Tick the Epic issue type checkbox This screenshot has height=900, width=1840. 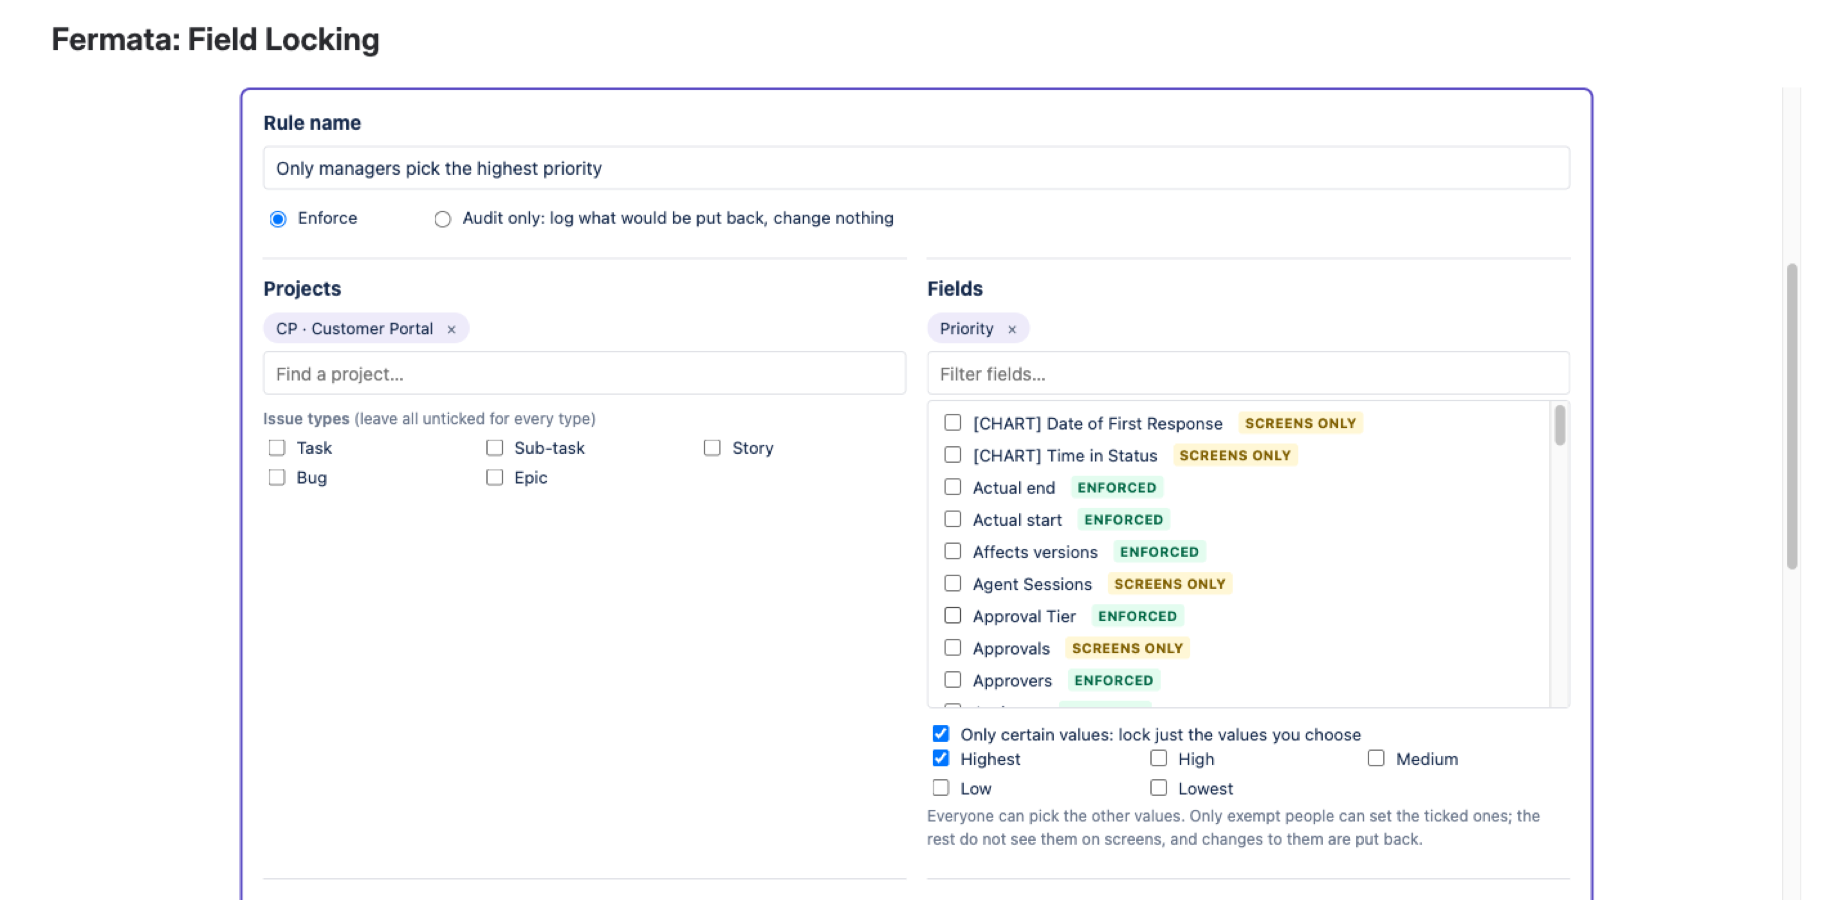(495, 478)
